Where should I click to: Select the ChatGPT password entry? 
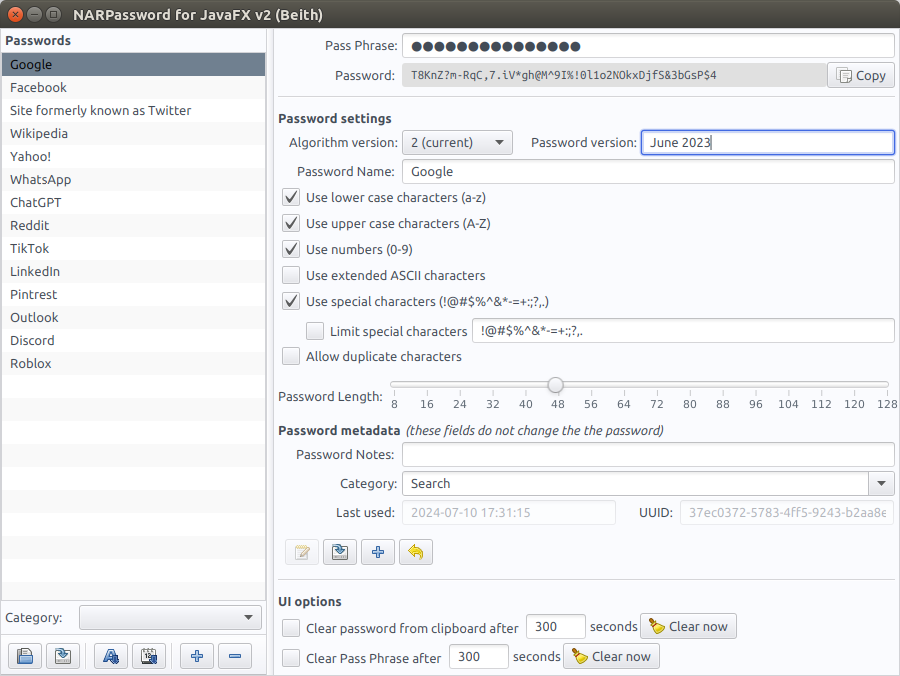(36, 203)
